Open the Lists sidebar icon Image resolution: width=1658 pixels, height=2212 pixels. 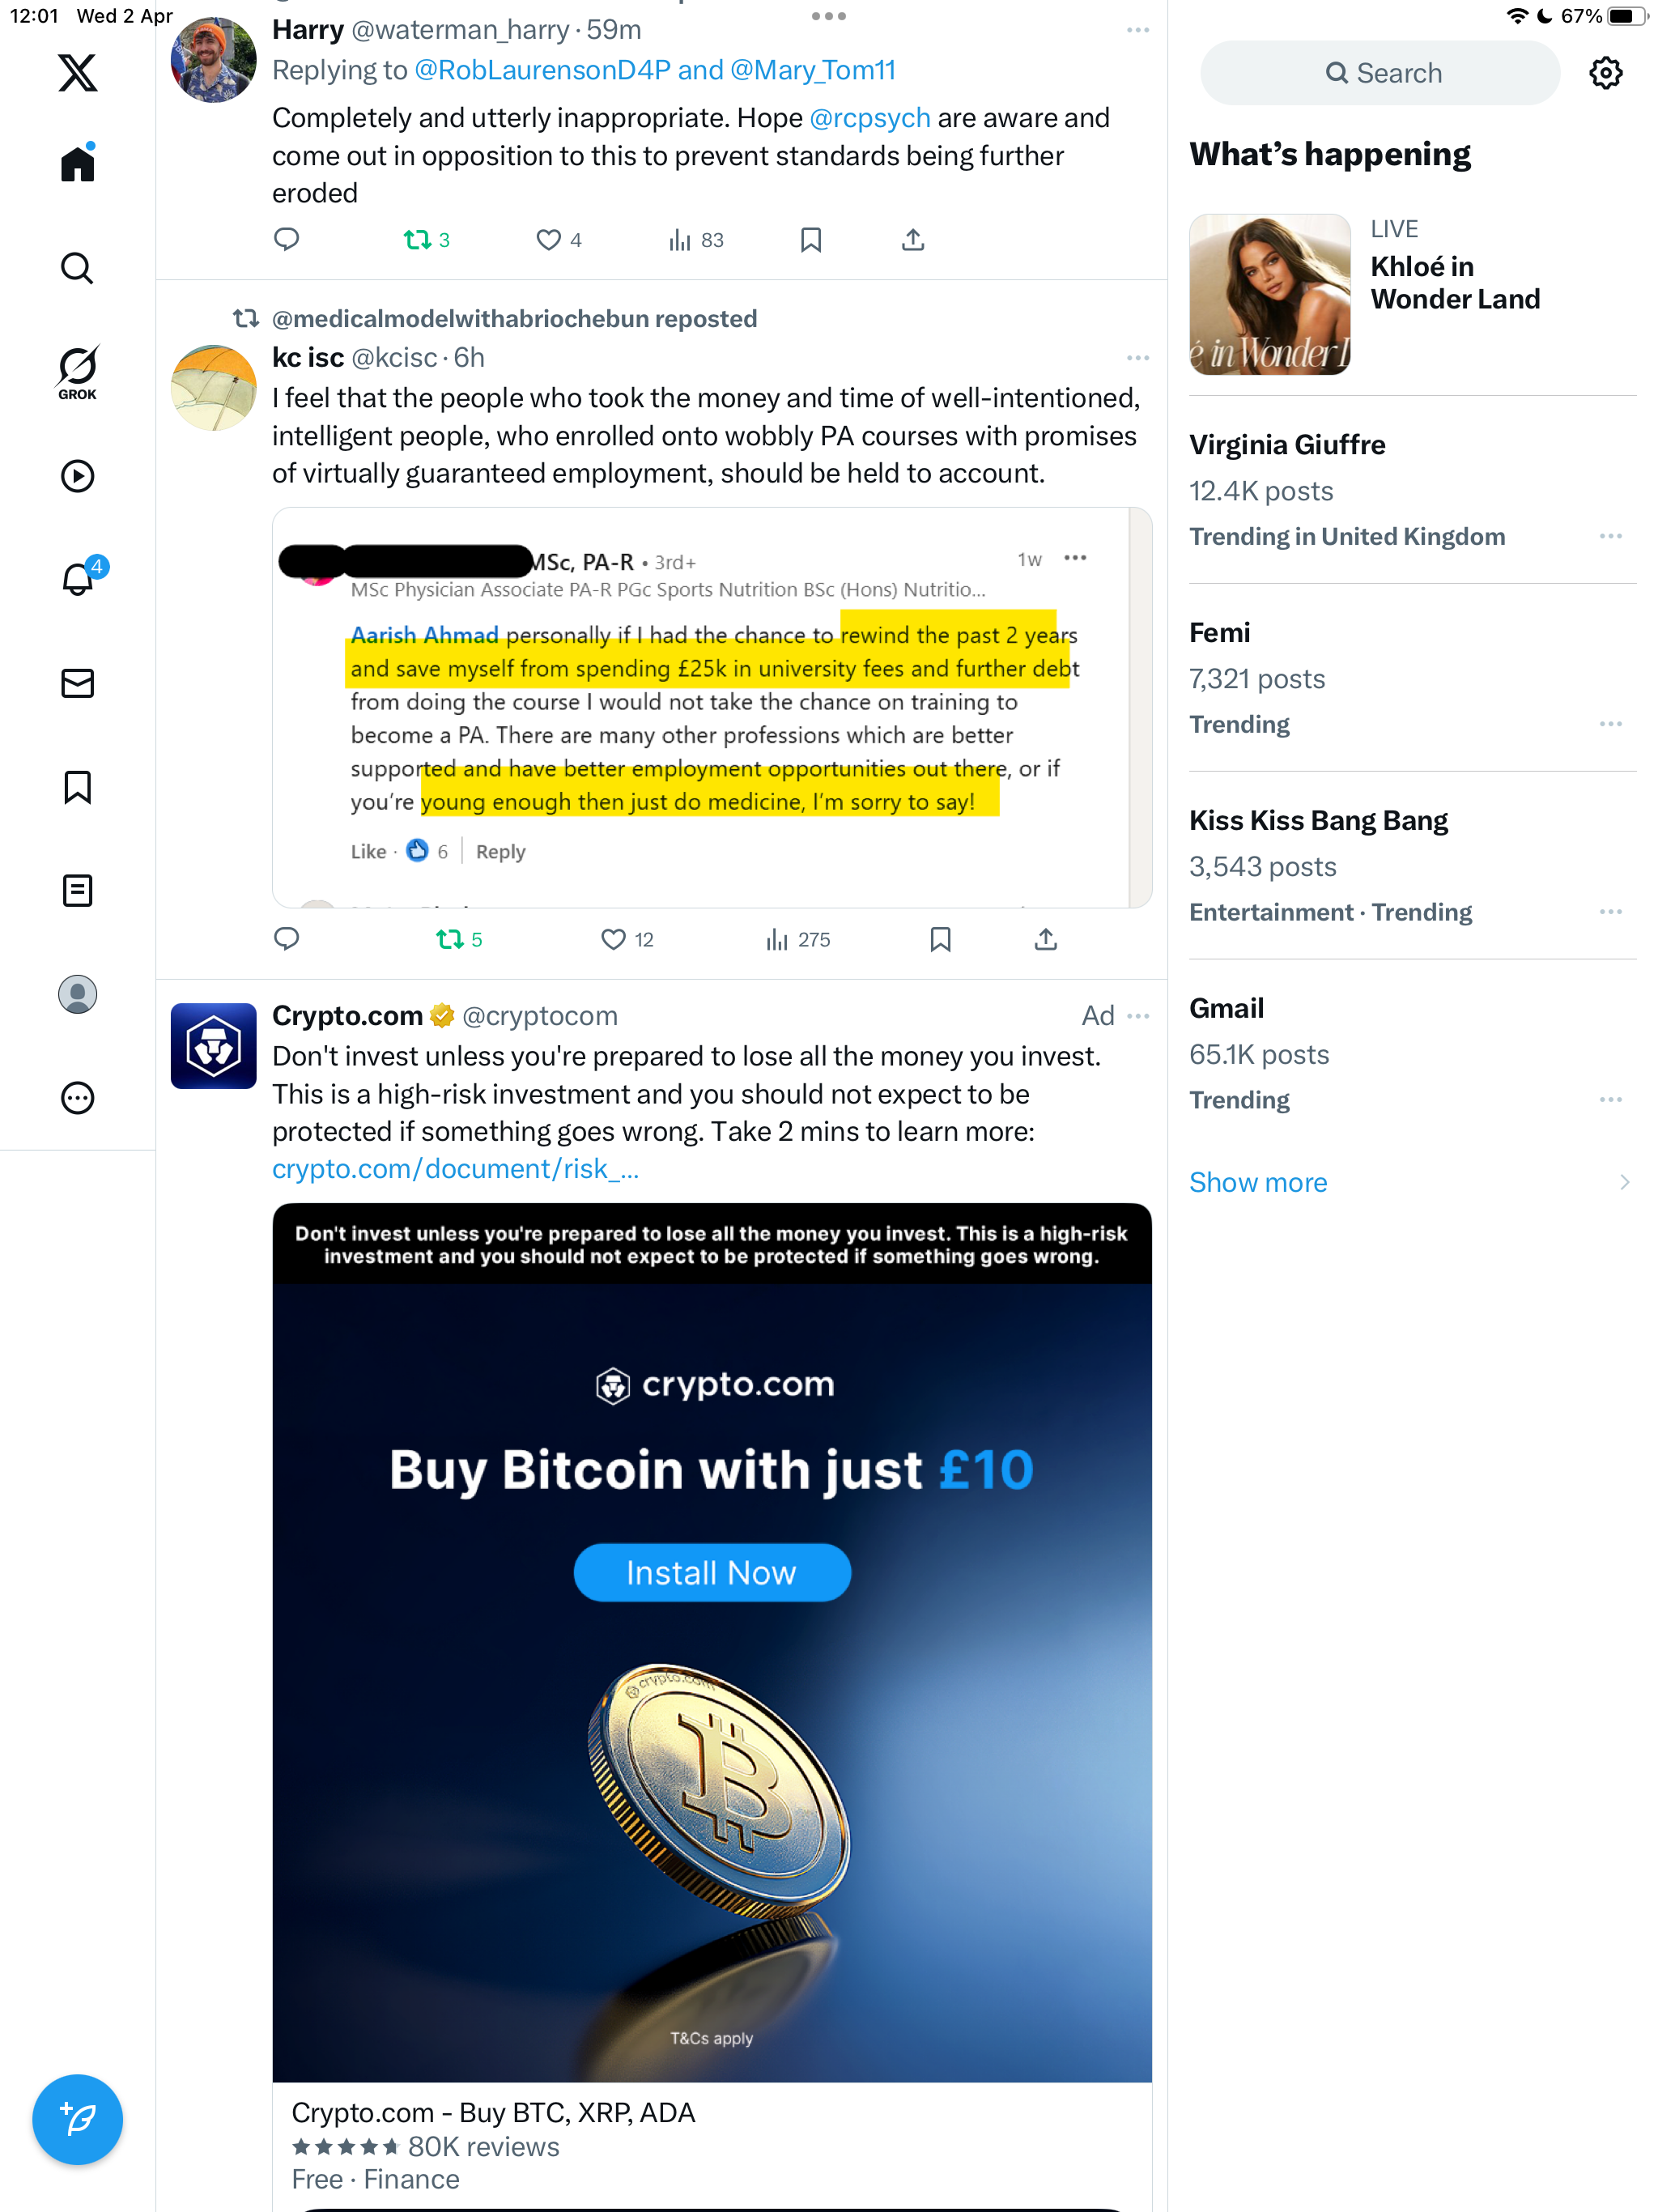point(77,890)
